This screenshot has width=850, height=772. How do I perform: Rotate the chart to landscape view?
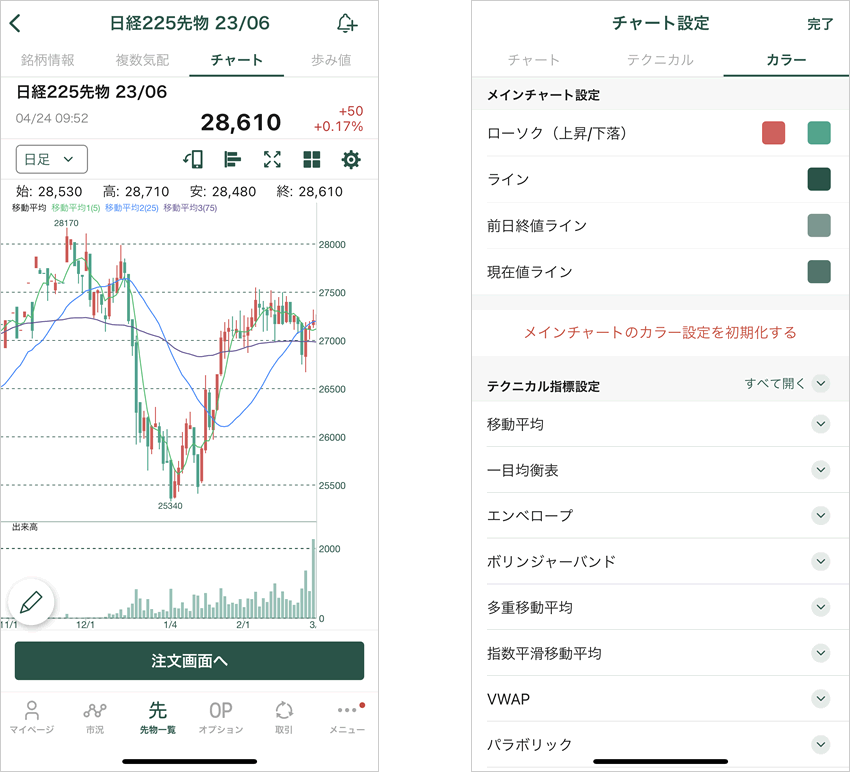(x=193, y=159)
